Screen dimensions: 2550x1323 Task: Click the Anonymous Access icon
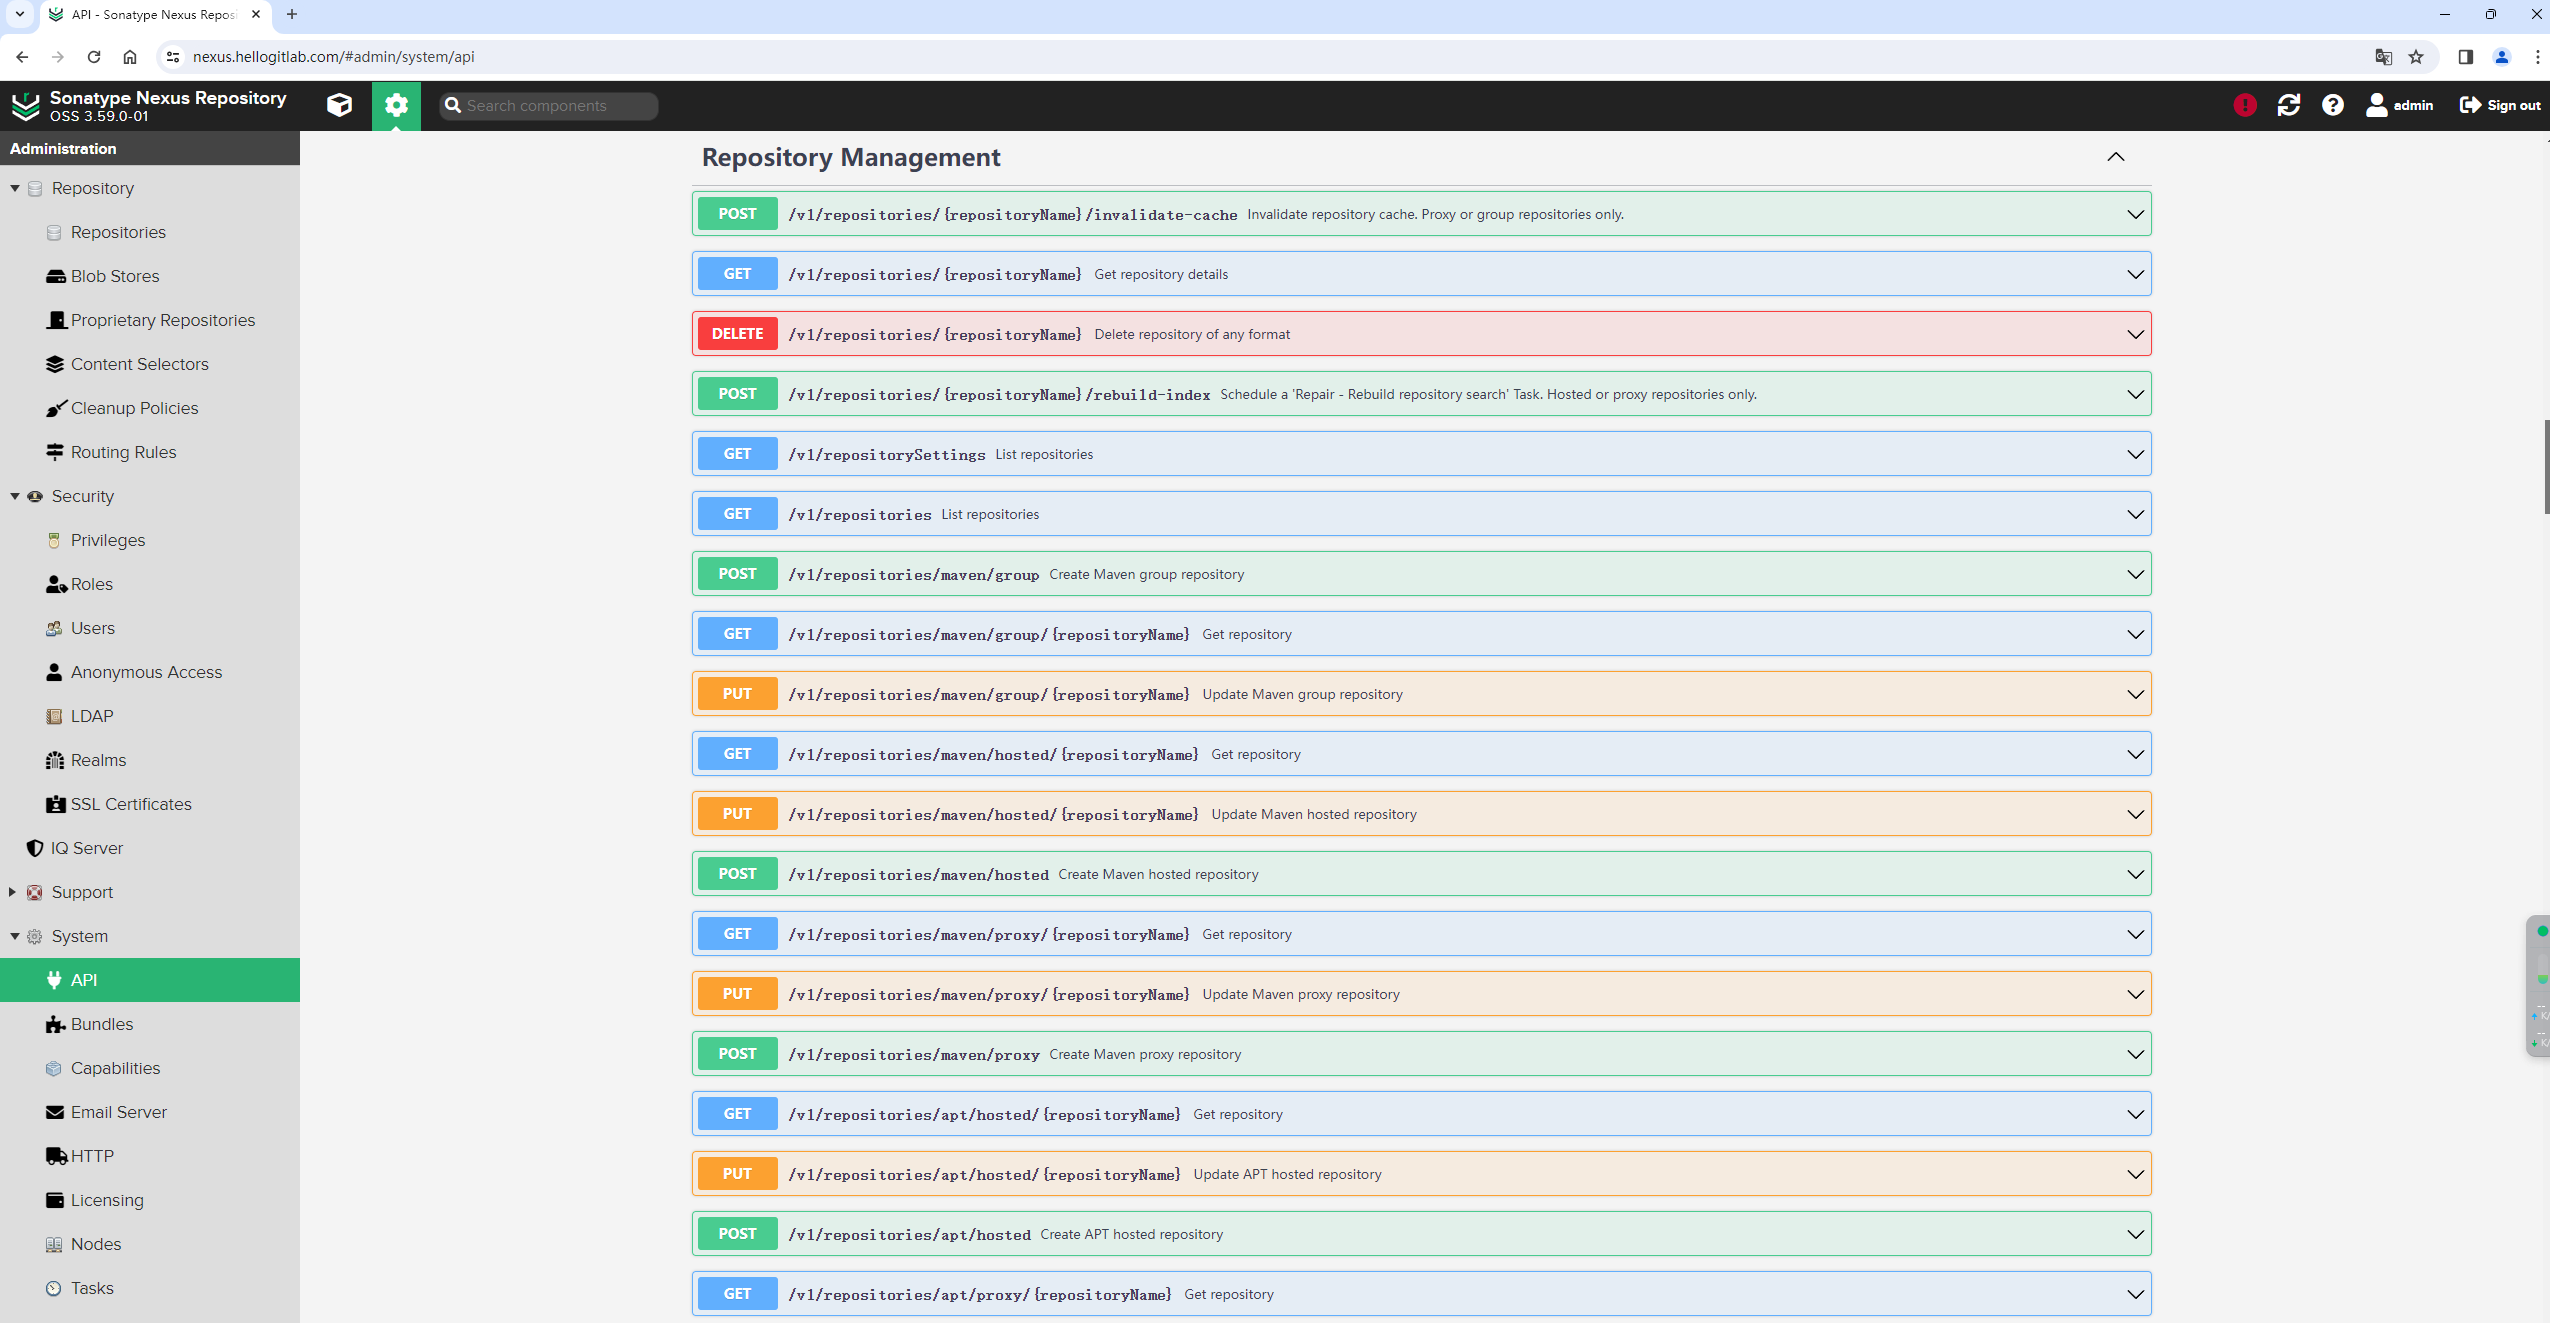point(54,672)
